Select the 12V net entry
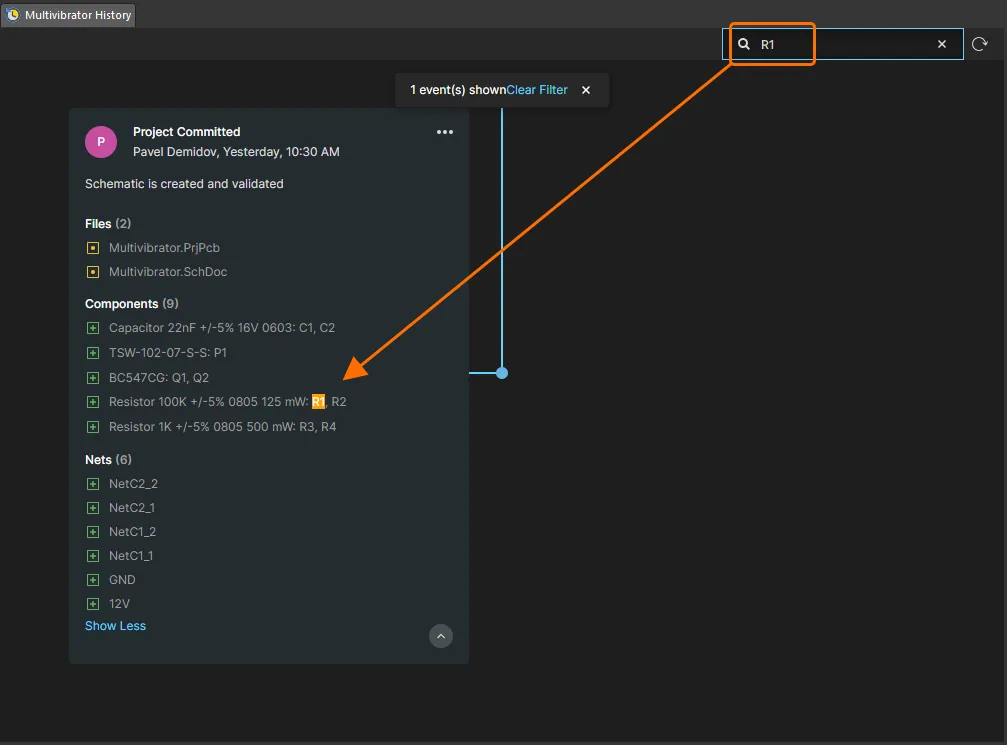1007x745 pixels. (x=119, y=604)
